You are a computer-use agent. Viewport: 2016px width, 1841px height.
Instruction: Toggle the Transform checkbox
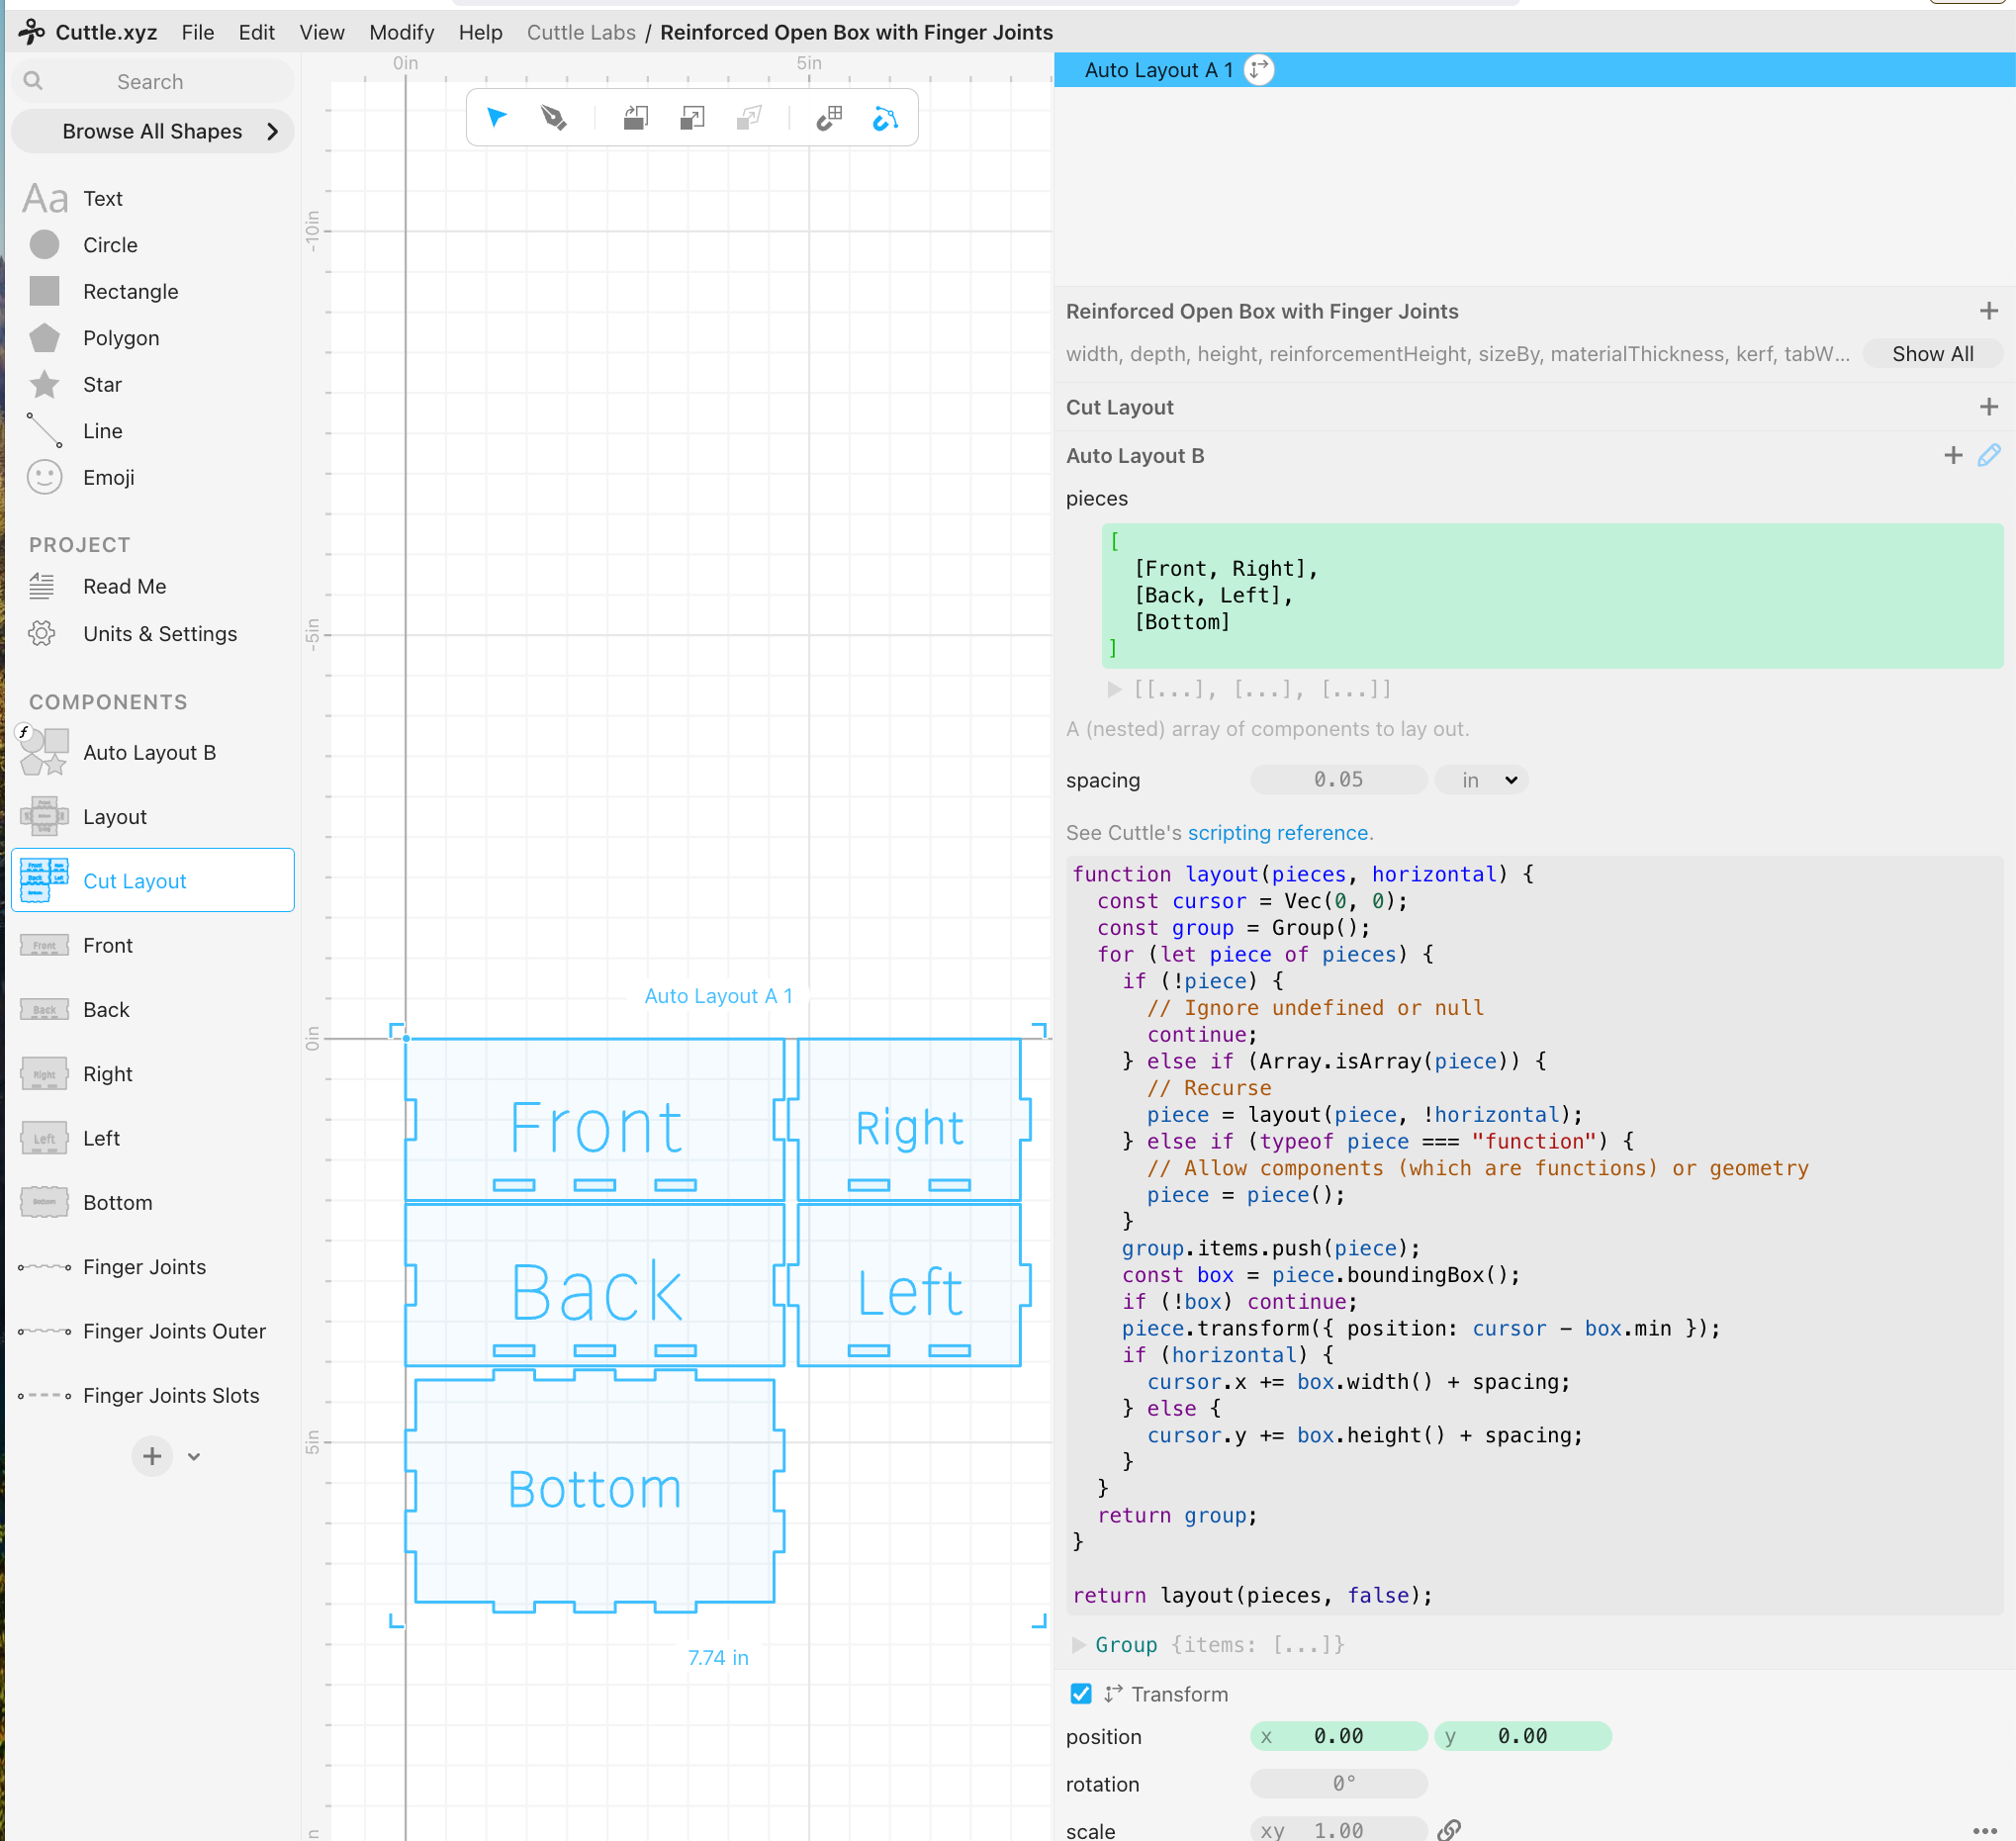(x=1080, y=1694)
